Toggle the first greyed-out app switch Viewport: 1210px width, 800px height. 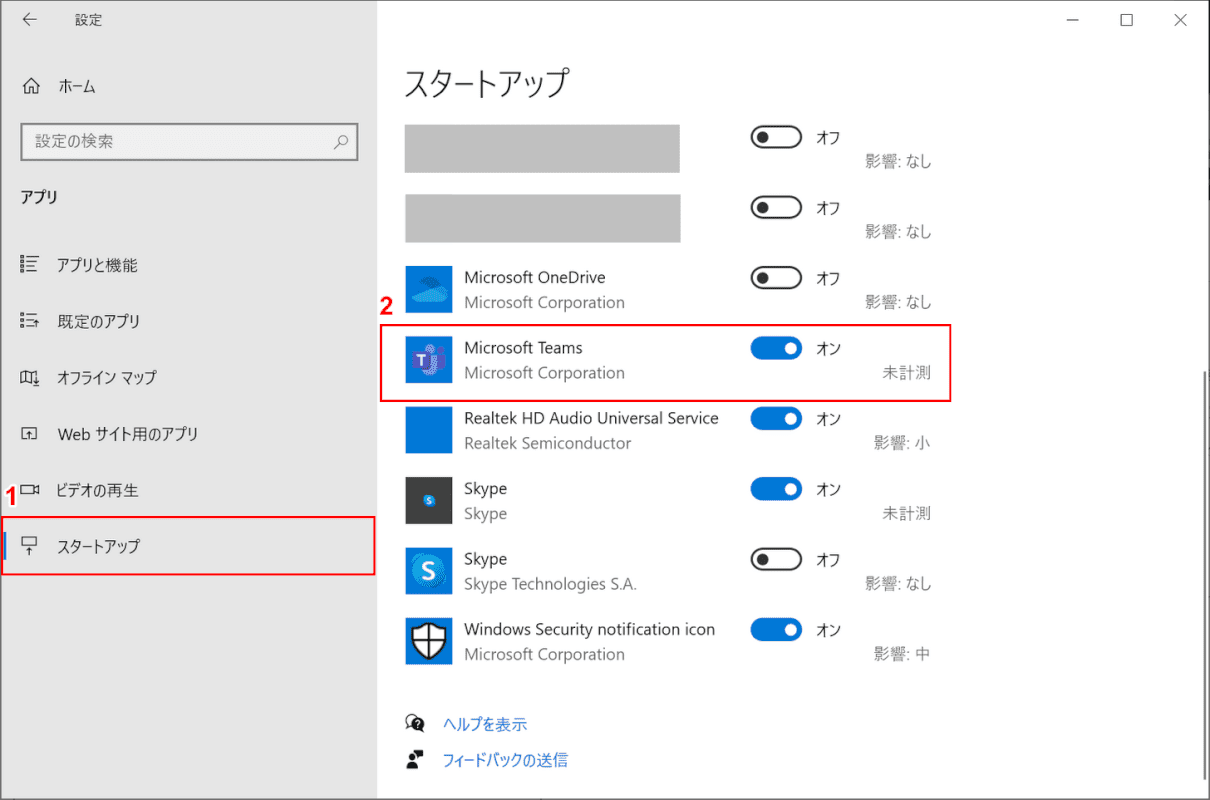(x=776, y=137)
